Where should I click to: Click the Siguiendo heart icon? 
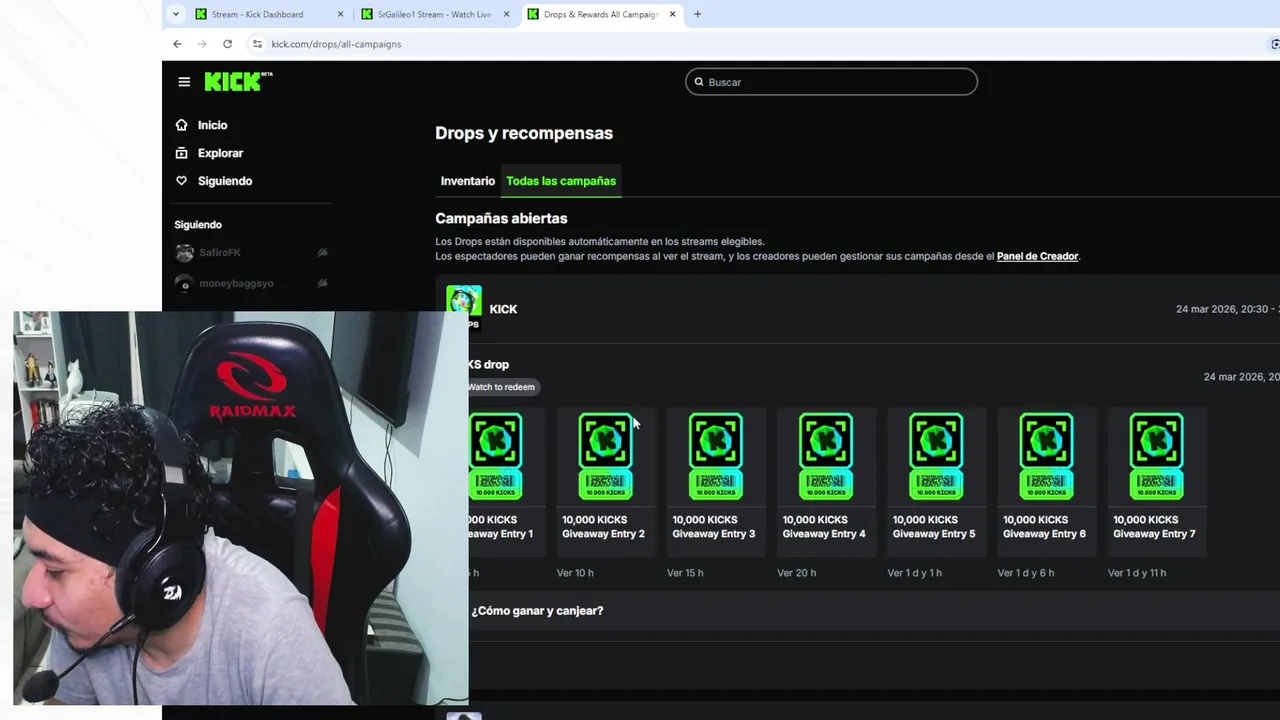(x=181, y=181)
